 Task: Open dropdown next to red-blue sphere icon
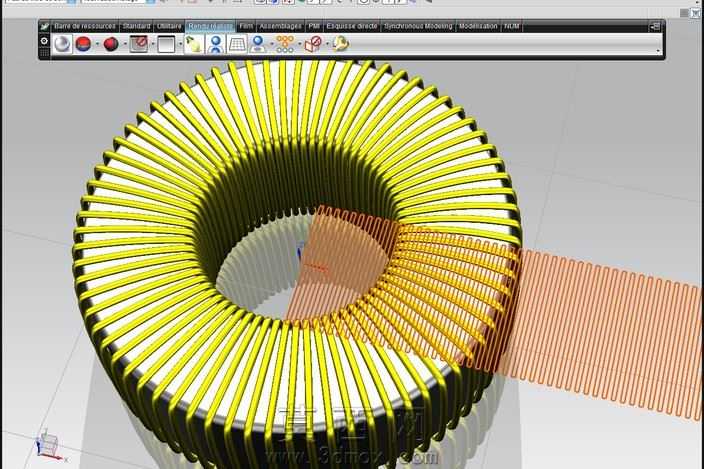[97, 44]
